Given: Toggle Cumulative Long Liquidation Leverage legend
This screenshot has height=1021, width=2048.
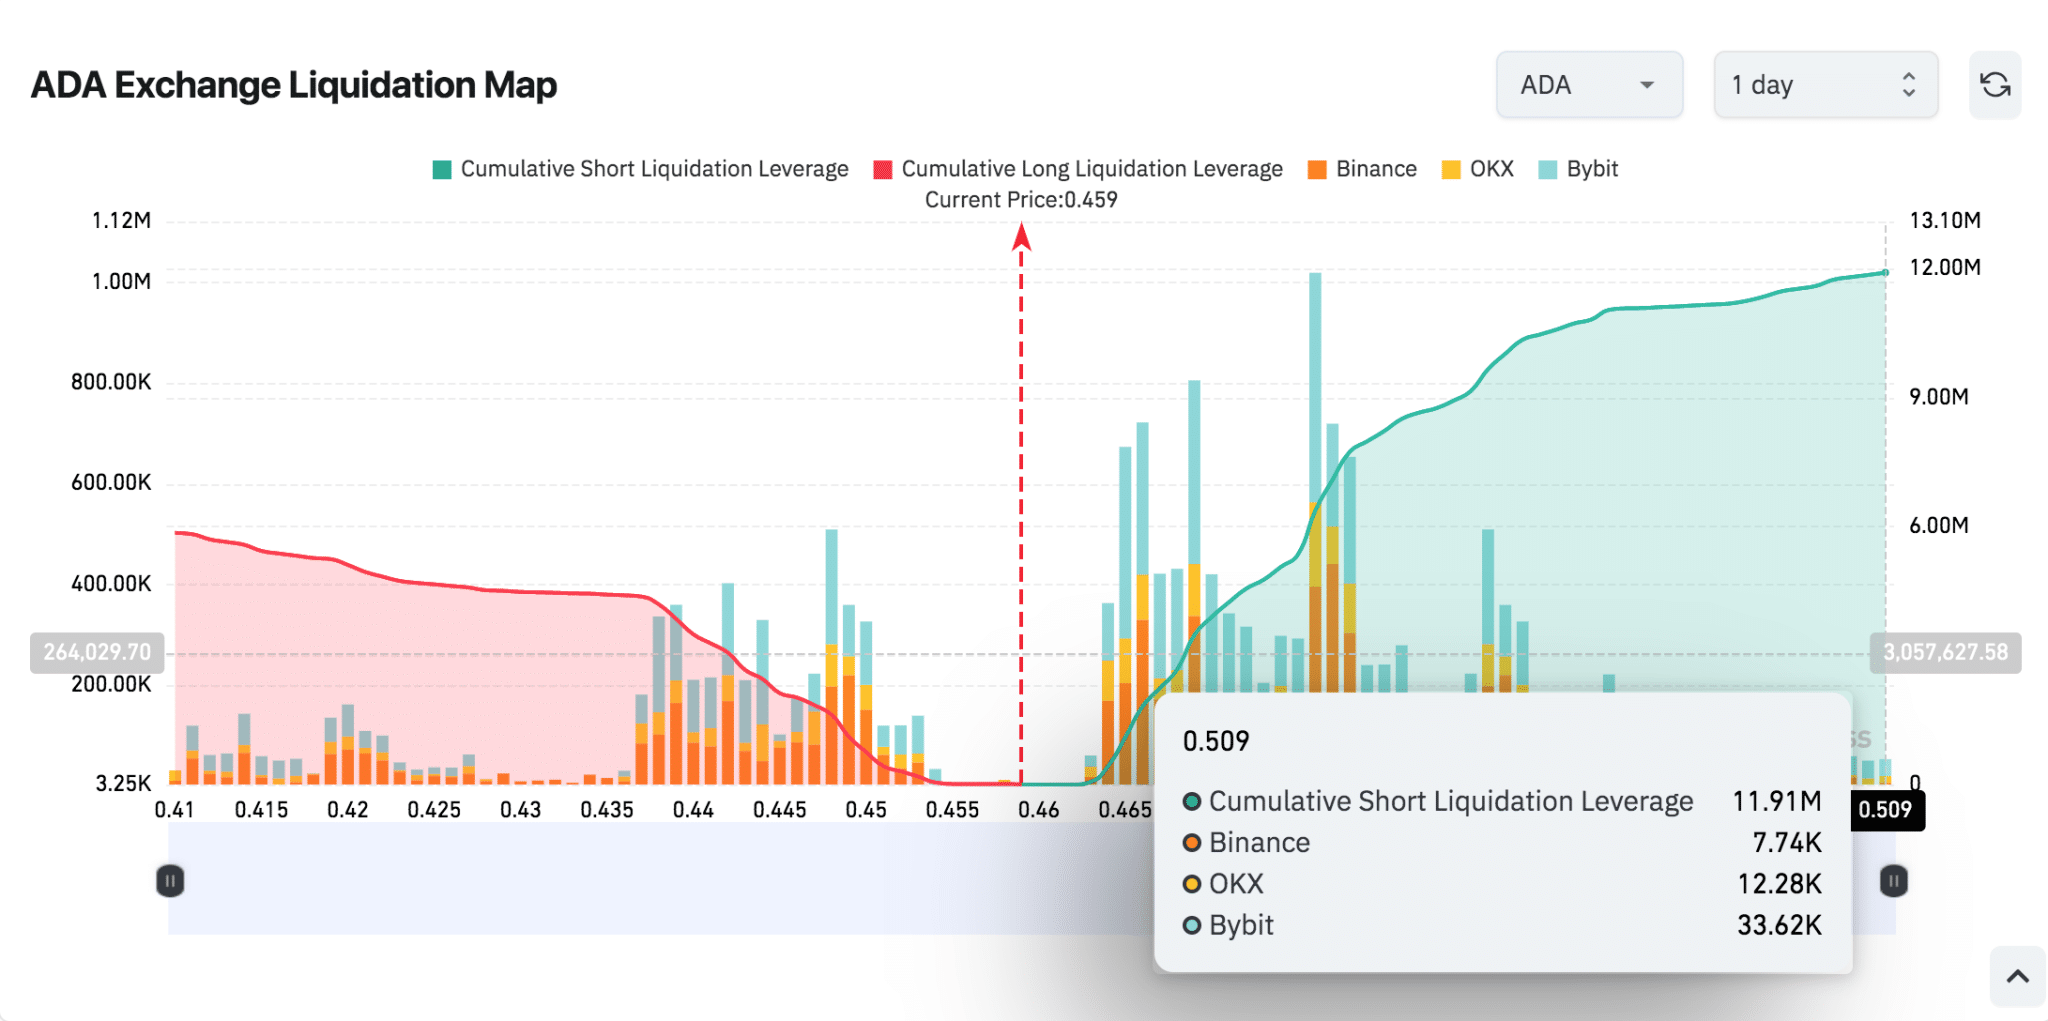Looking at the screenshot, I should [x=1078, y=169].
